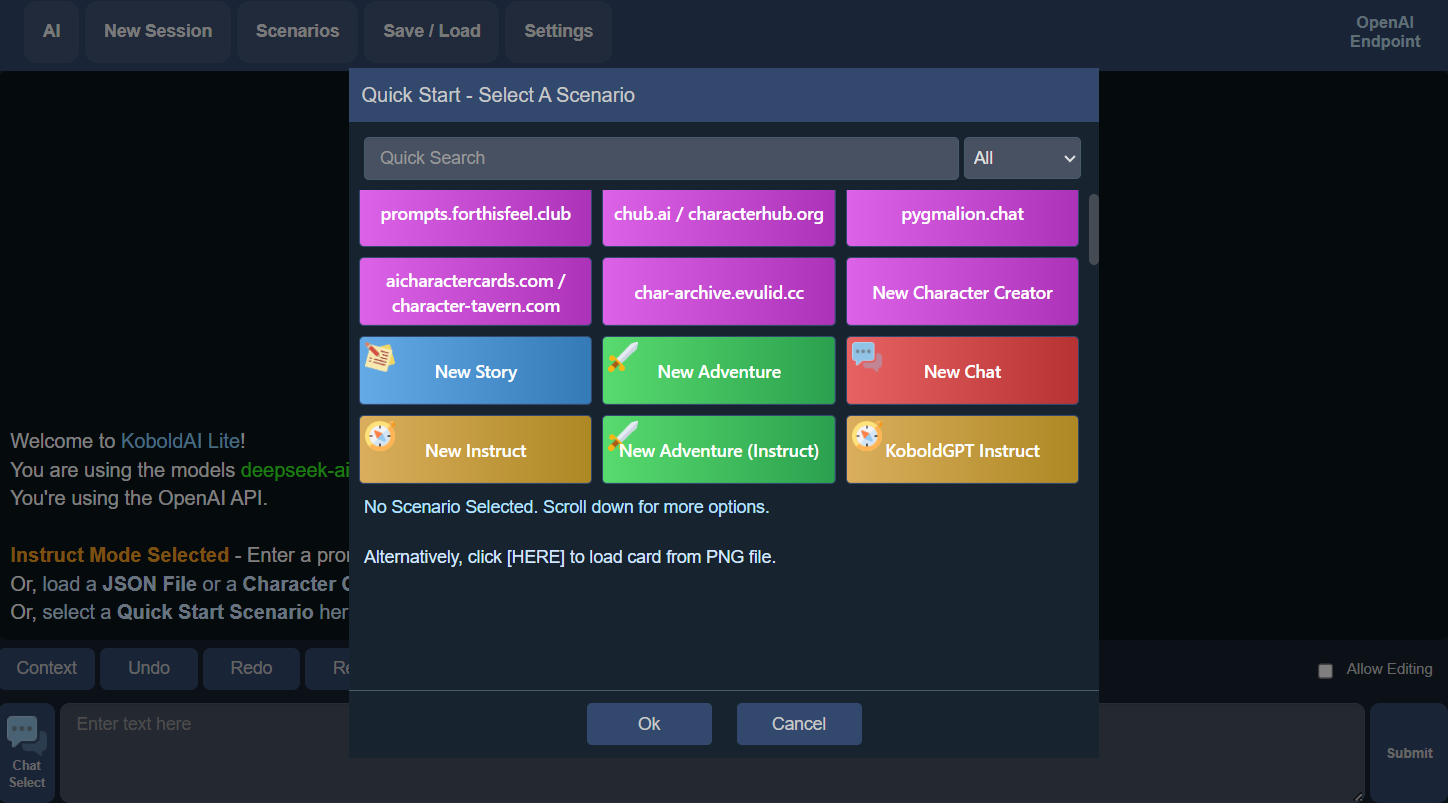This screenshot has height=803, width=1448.
Task: Click the Quick Start Scenario link text
Action: [215, 612]
